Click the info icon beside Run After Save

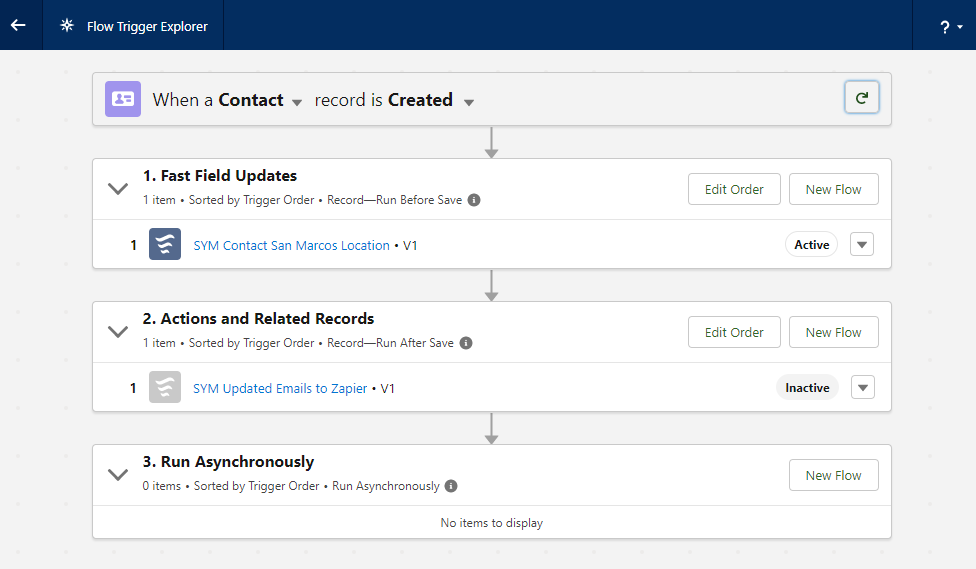point(466,343)
